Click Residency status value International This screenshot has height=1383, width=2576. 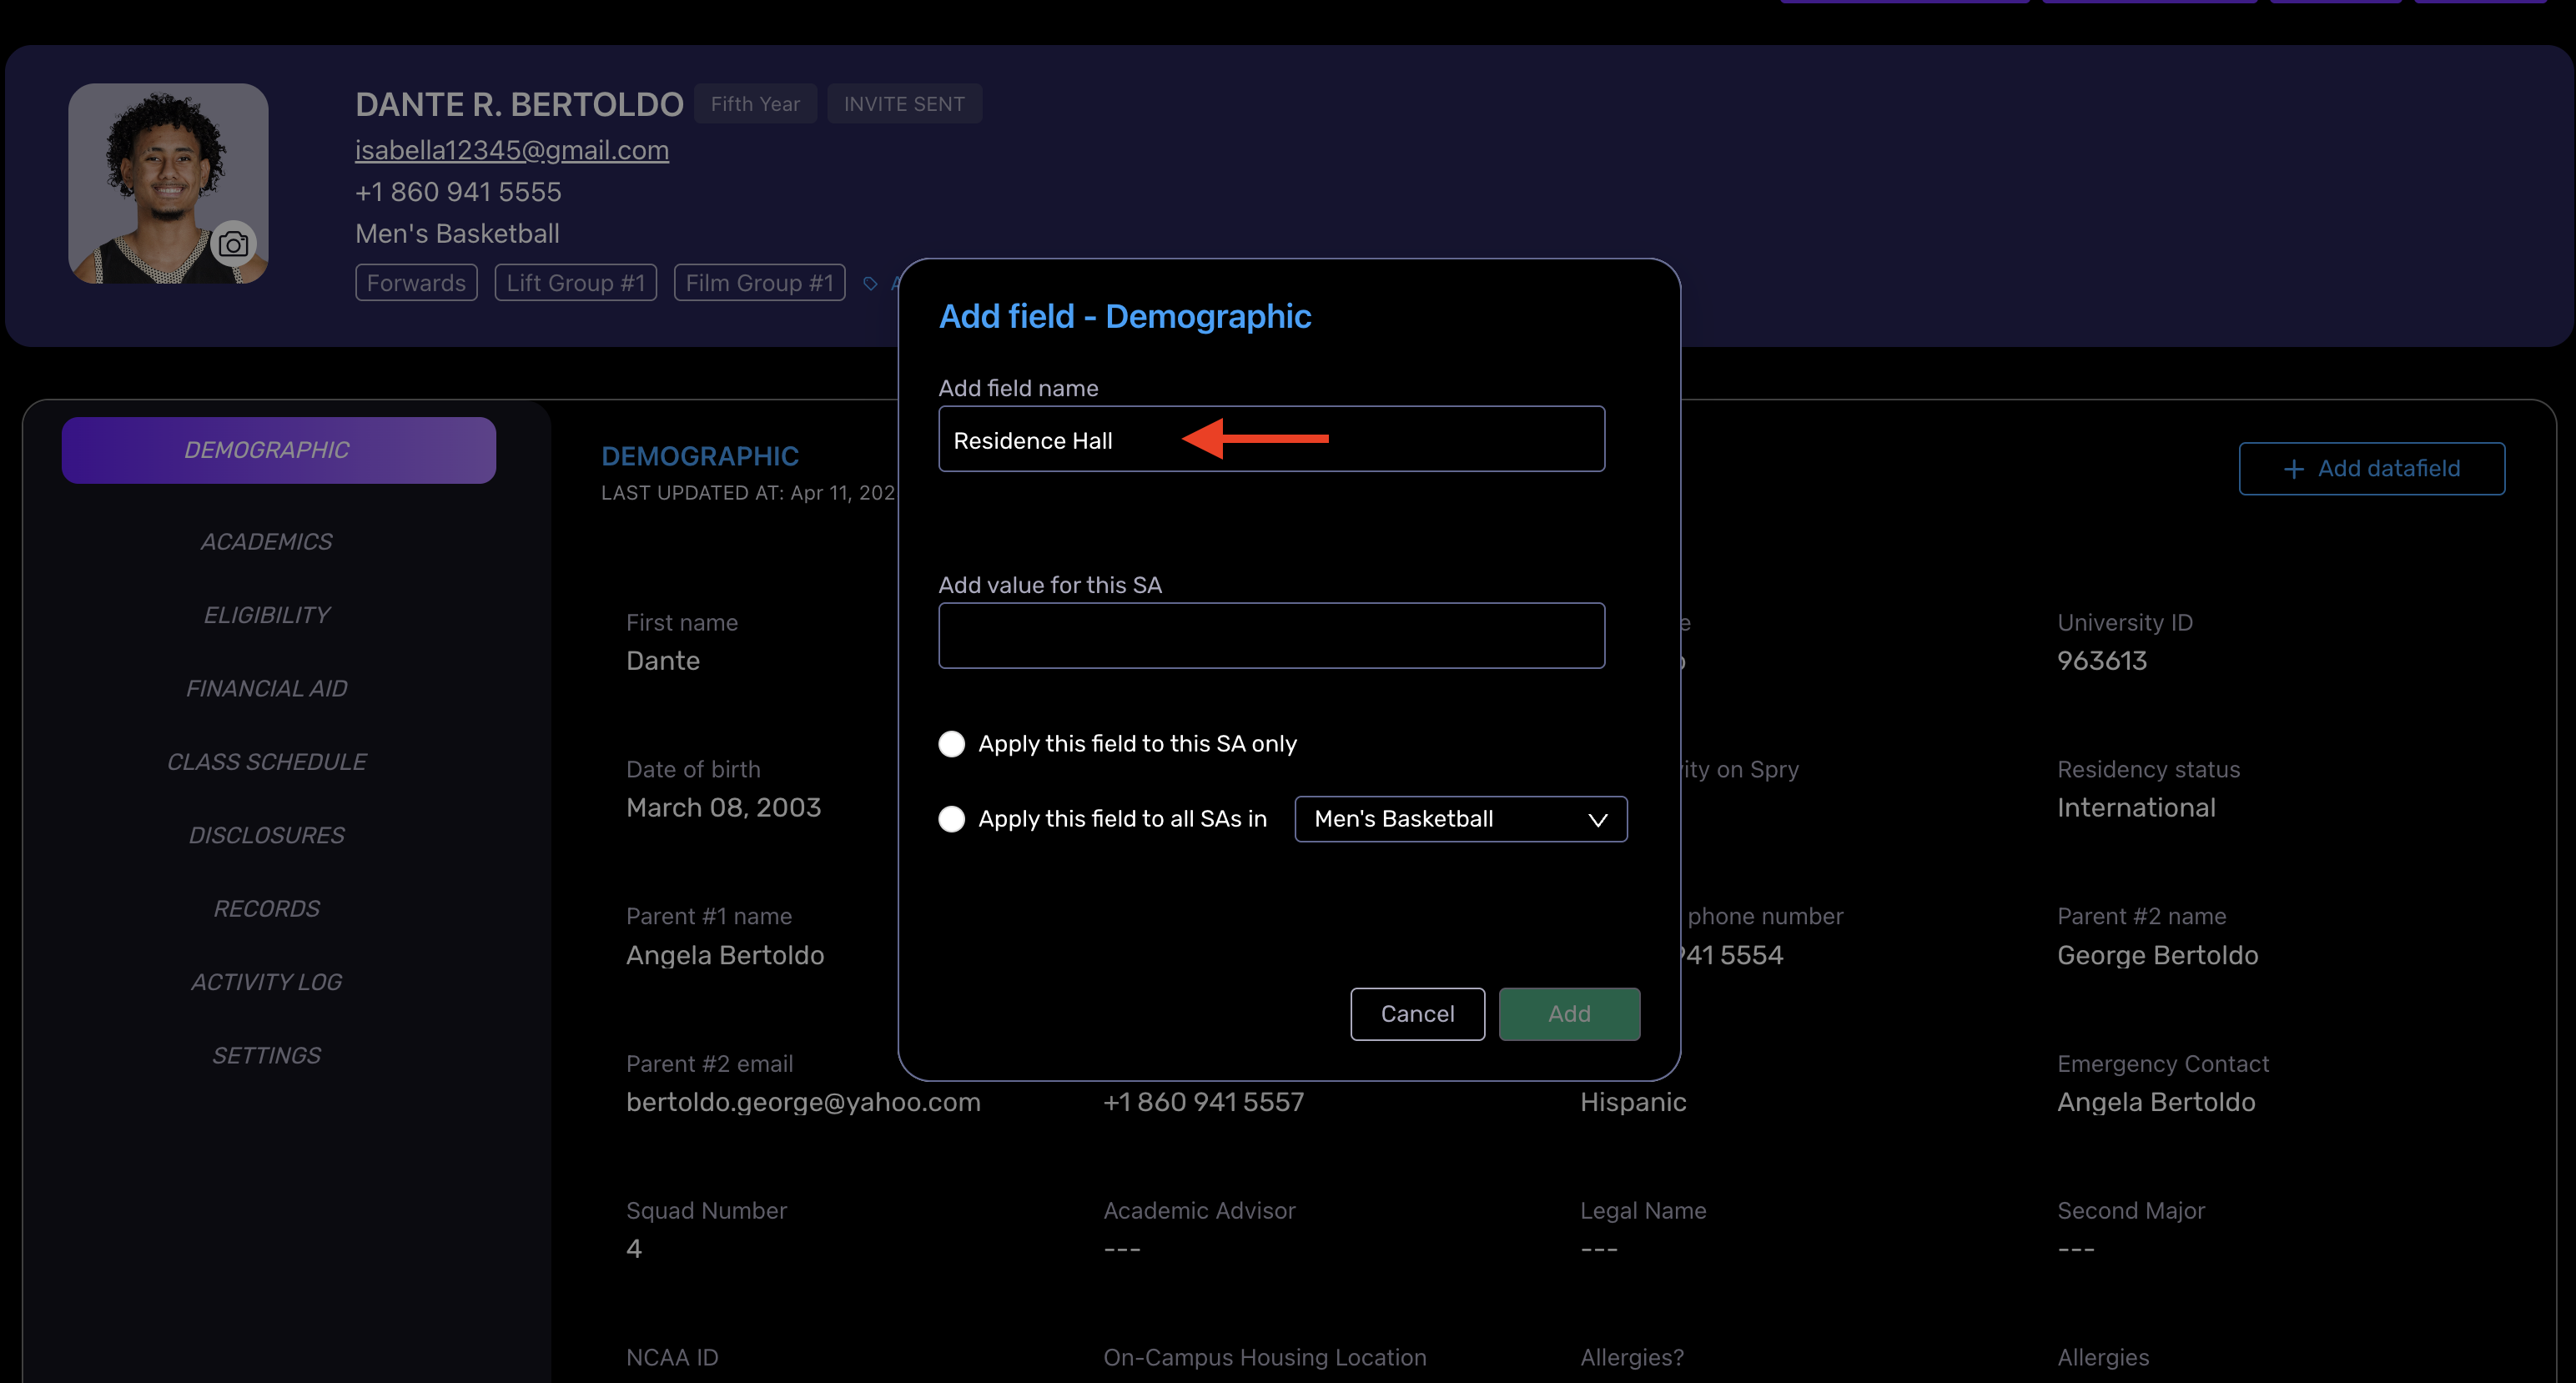tap(2136, 808)
